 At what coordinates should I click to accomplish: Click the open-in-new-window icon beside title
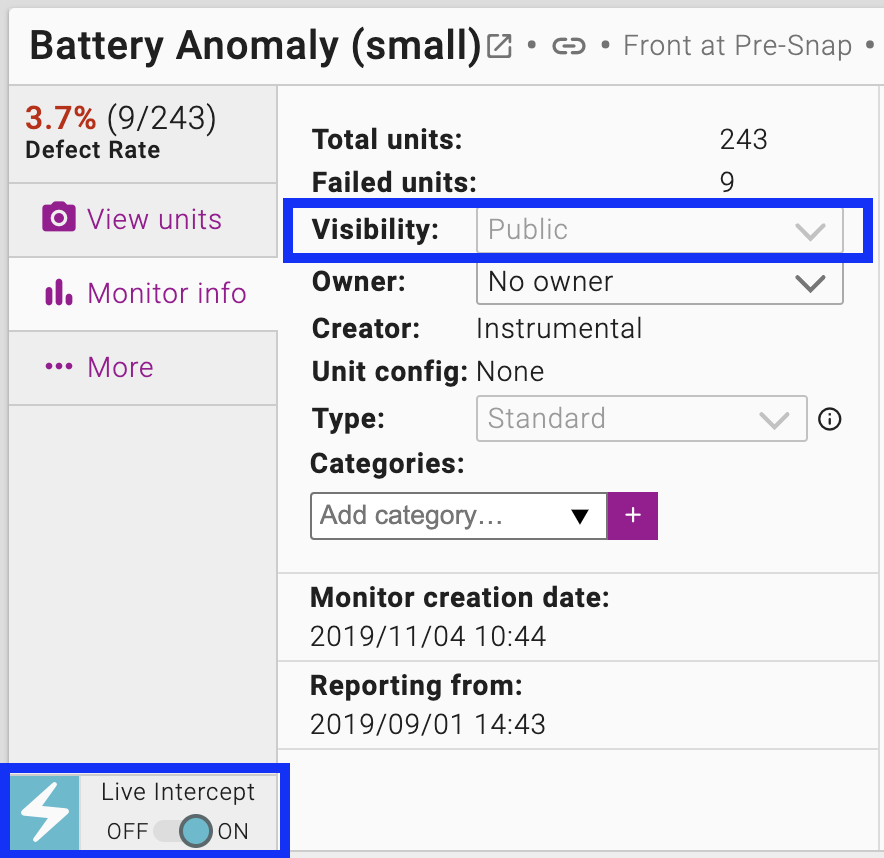point(499,46)
